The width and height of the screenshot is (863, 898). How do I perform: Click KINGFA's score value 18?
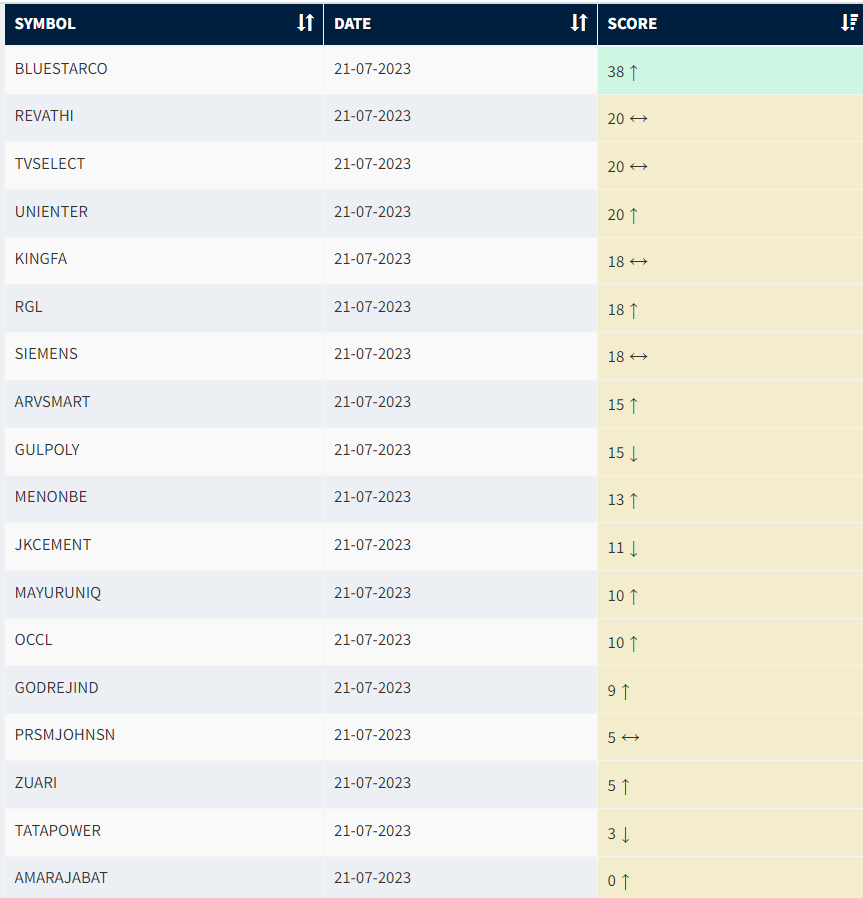[616, 262]
